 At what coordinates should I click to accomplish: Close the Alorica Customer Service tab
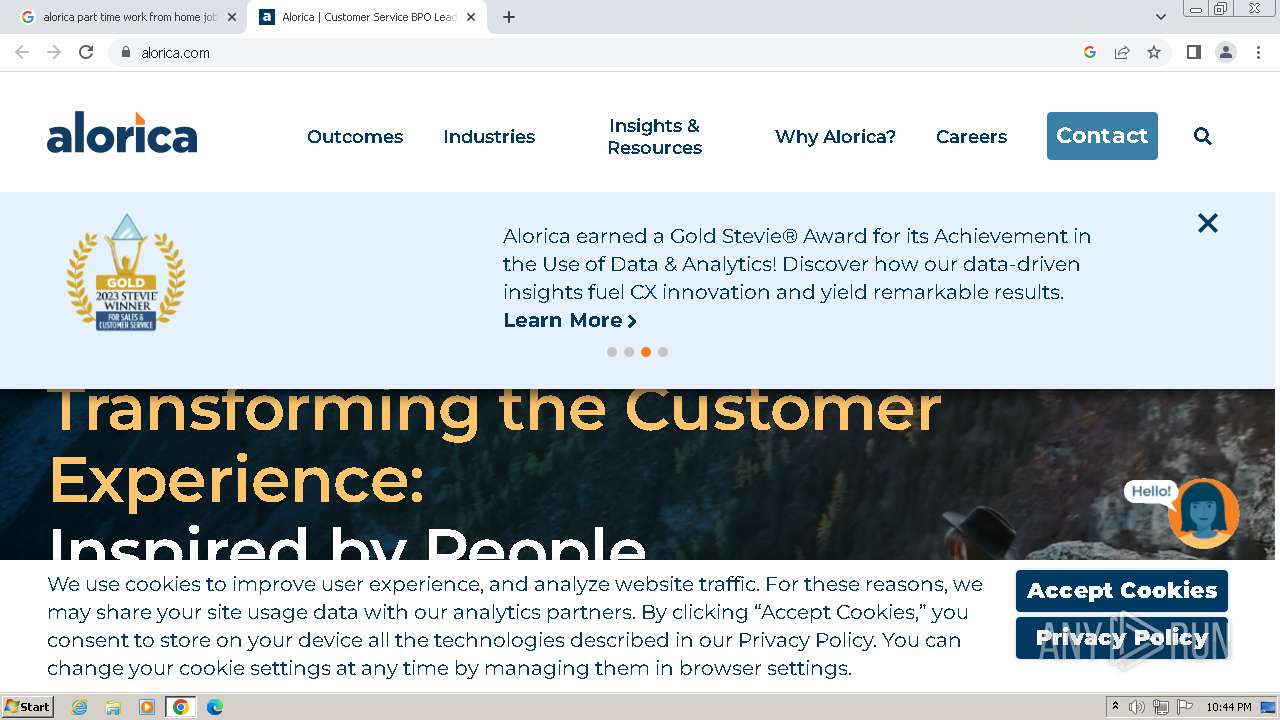click(x=470, y=17)
